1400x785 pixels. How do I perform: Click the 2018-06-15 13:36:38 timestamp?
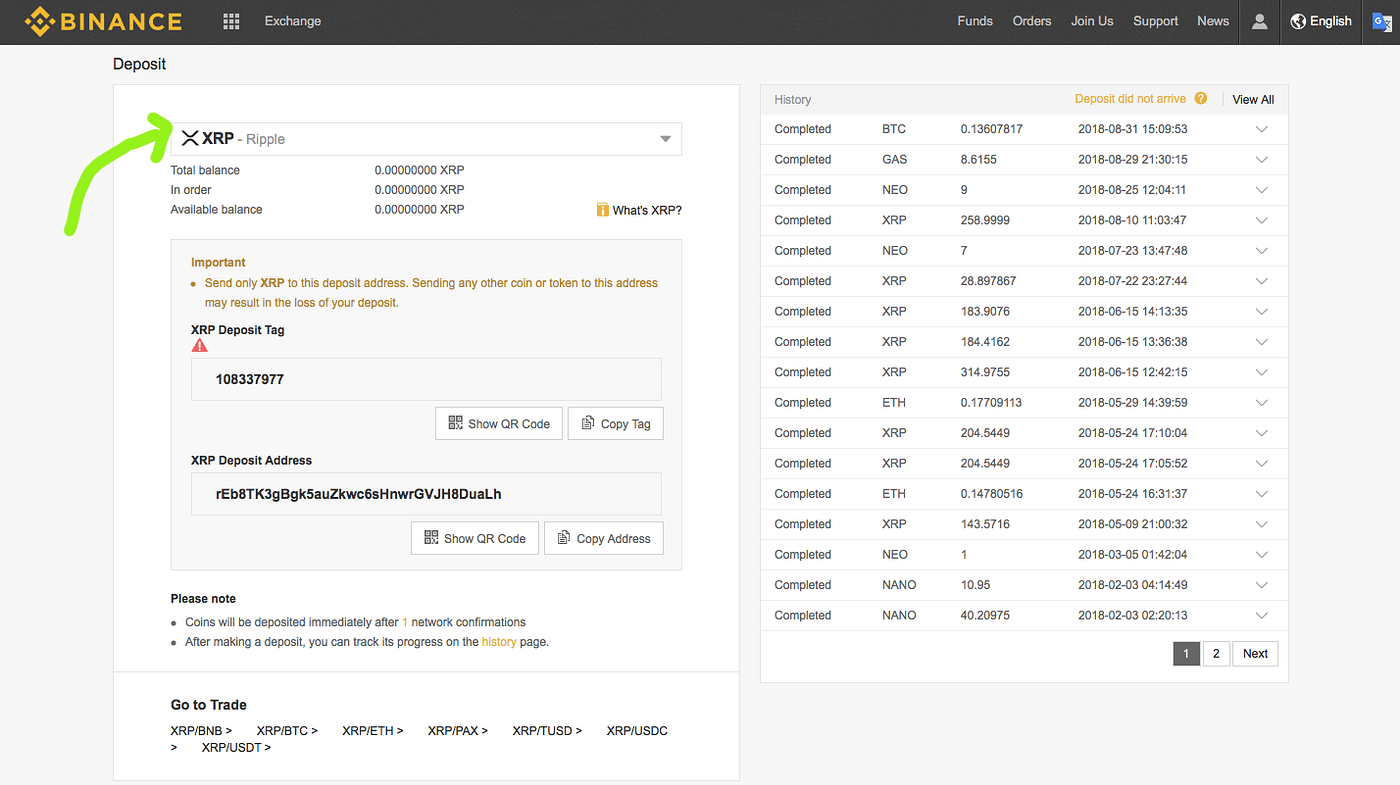pos(1133,342)
